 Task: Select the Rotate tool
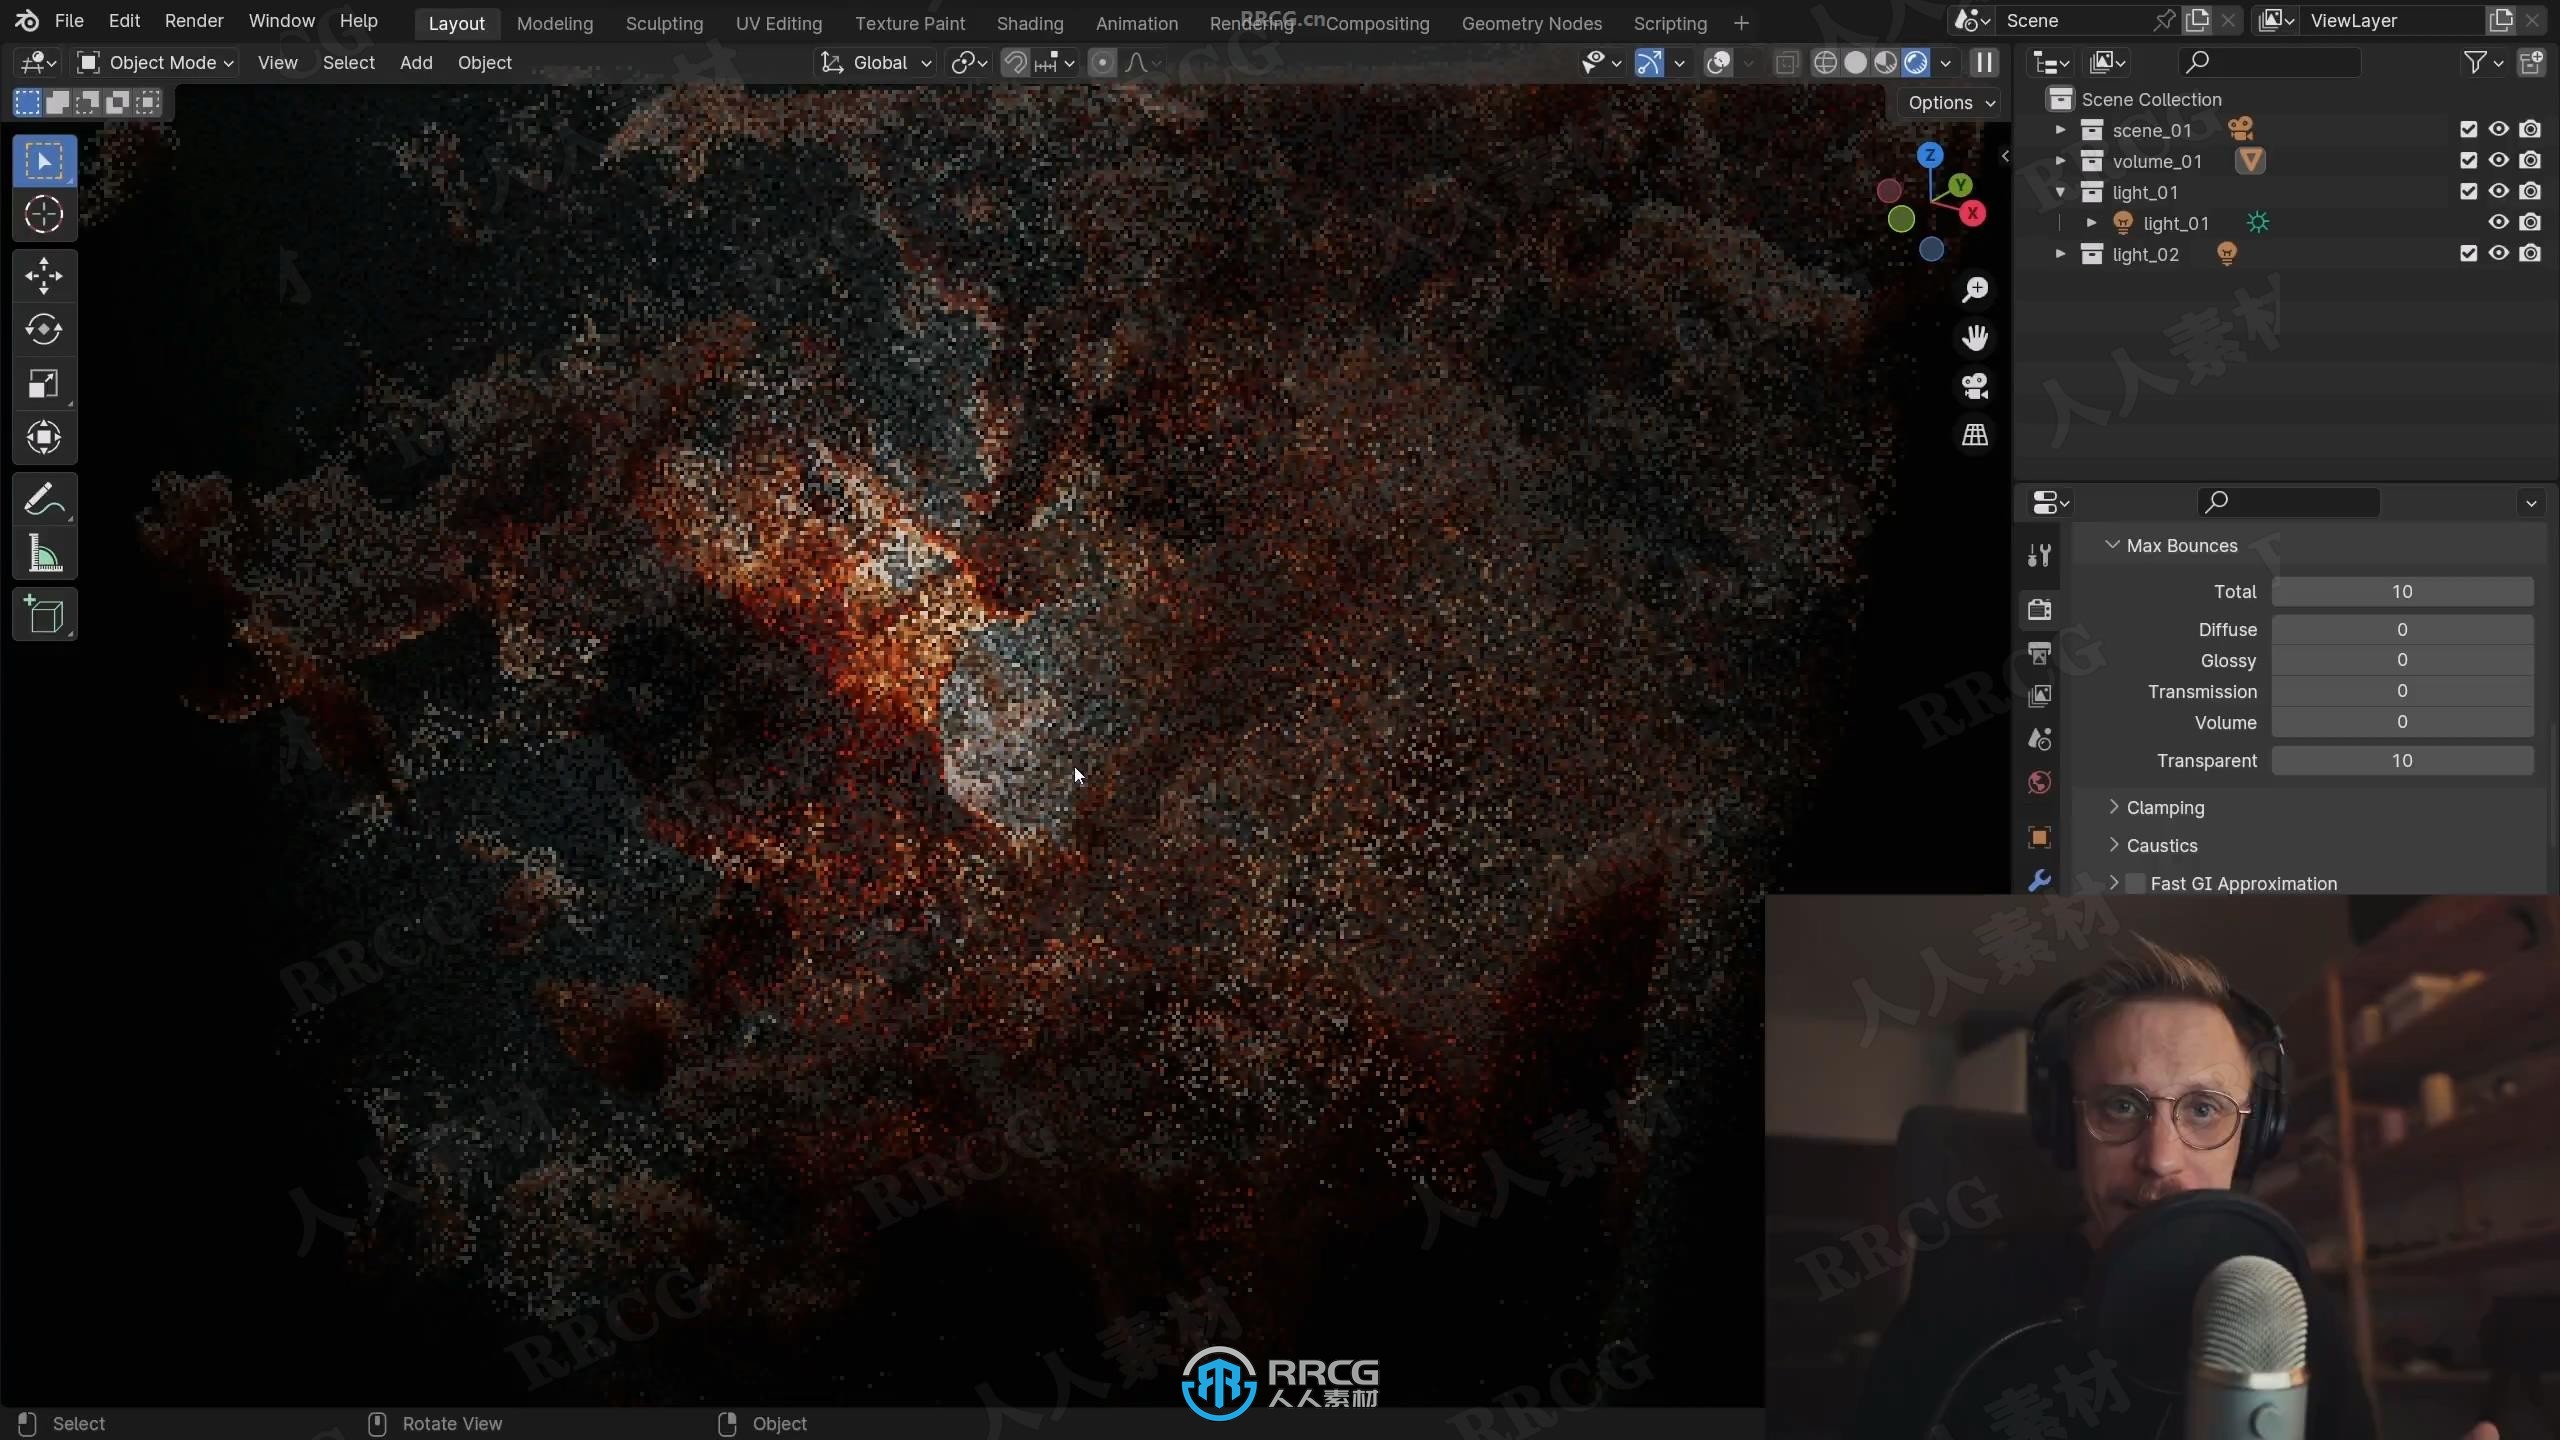tap(44, 329)
